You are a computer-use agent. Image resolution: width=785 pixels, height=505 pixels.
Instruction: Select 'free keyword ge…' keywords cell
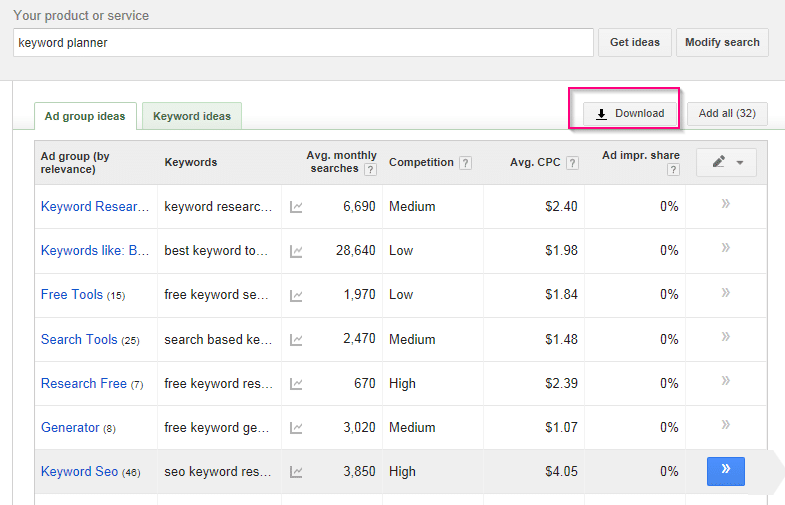217,427
